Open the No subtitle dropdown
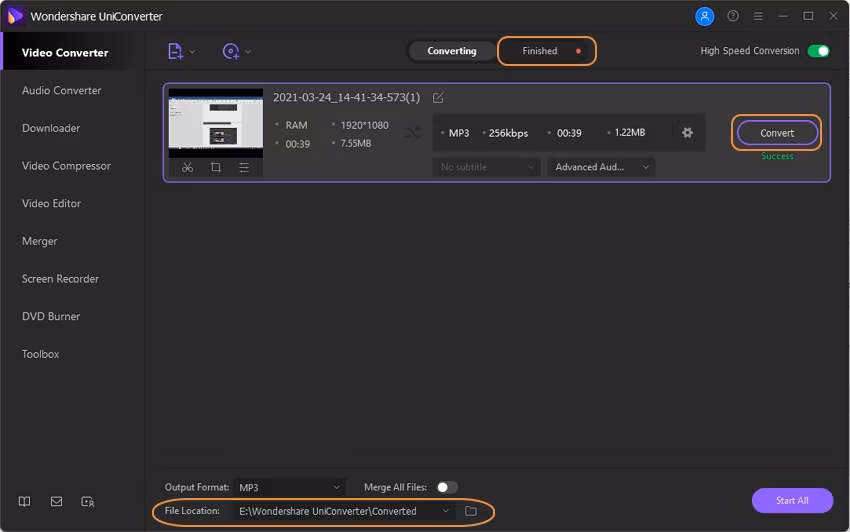This screenshot has height=532, width=850. pyautogui.click(x=486, y=167)
